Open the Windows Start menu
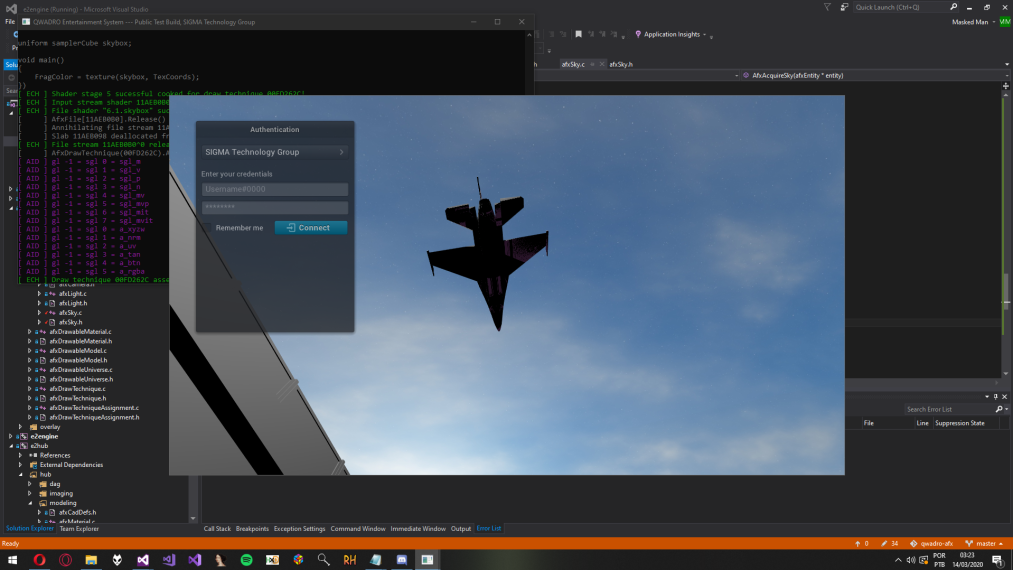The height and width of the screenshot is (570, 1013). coord(12,560)
